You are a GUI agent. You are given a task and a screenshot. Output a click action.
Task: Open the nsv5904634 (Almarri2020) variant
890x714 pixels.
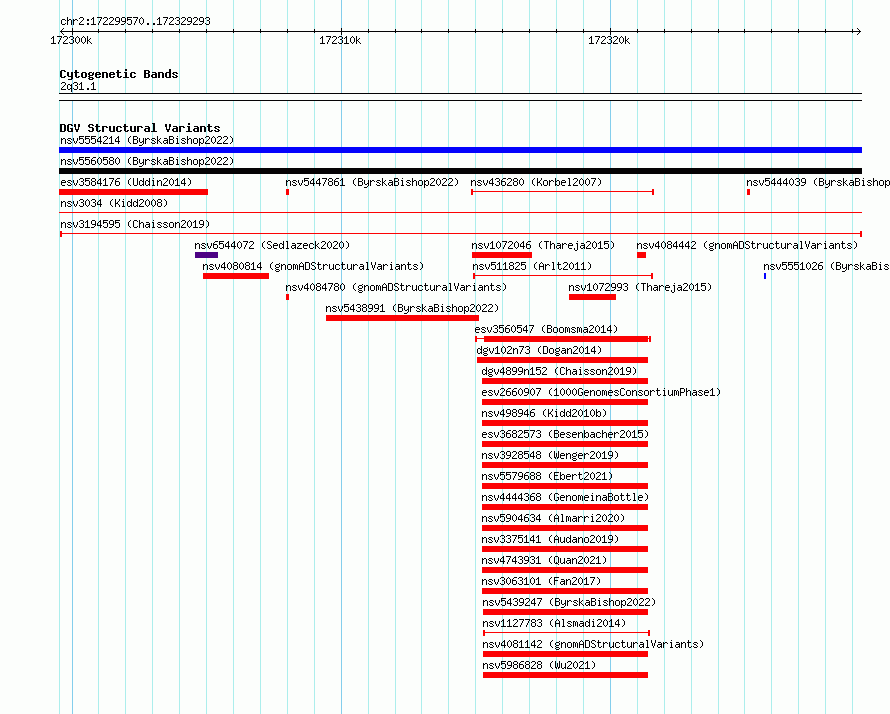(x=553, y=518)
